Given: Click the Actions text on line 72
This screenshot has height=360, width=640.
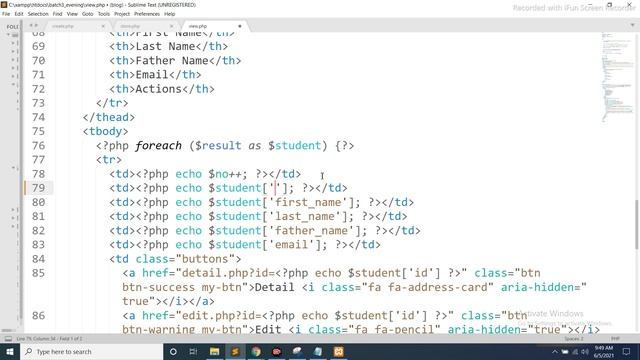Looking at the screenshot, I should coord(158,89).
